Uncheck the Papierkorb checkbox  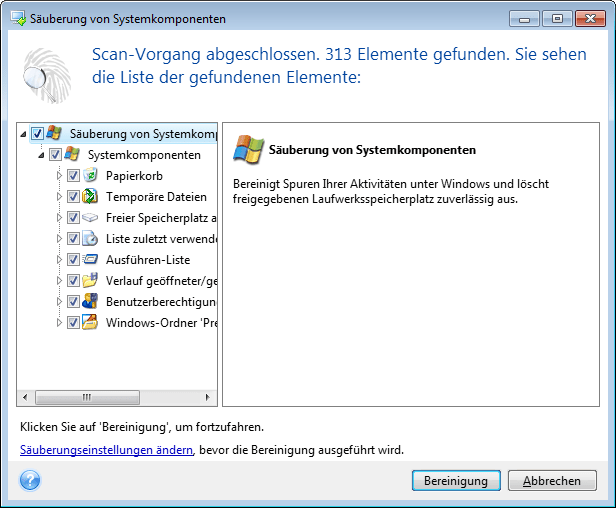[73, 176]
